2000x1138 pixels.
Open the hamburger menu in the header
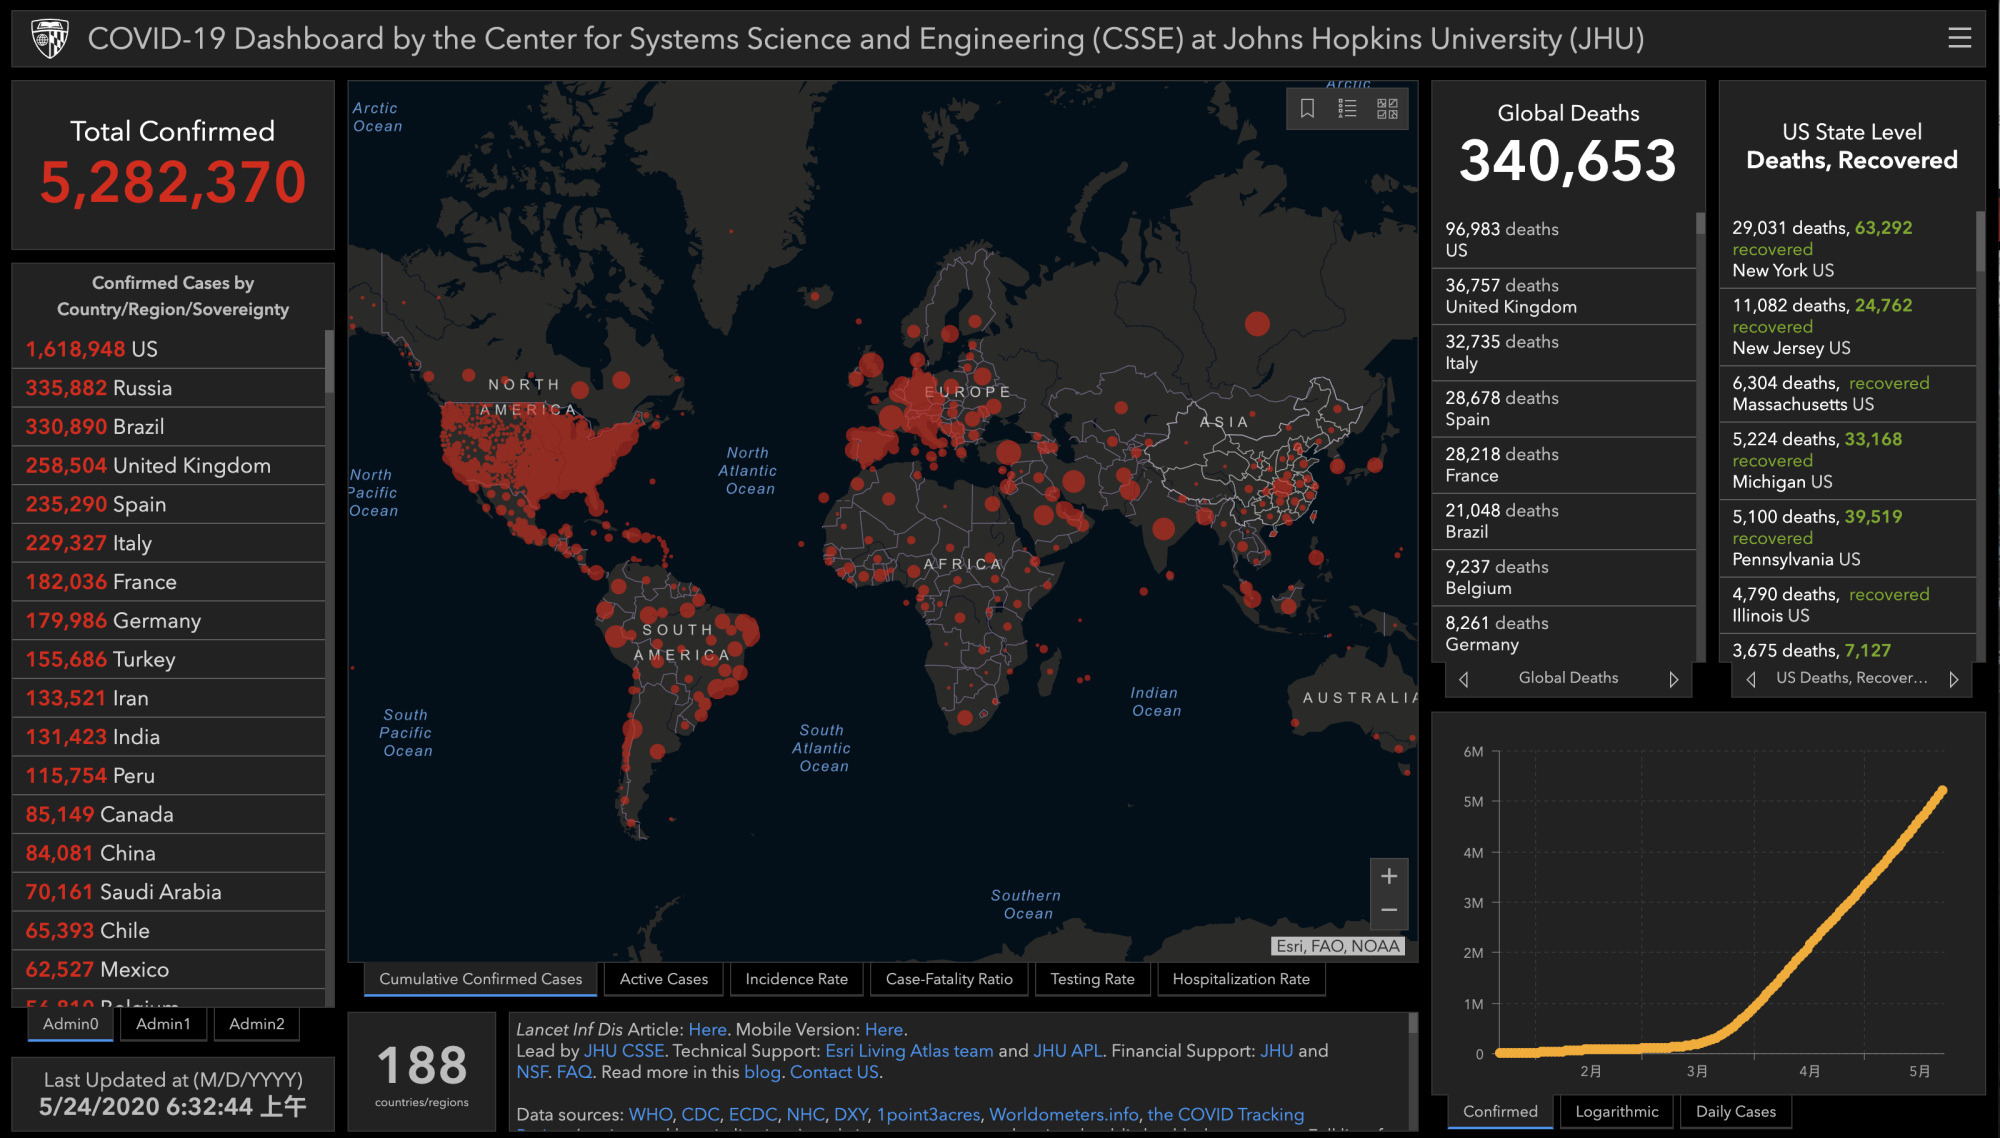[x=1959, y=38]
